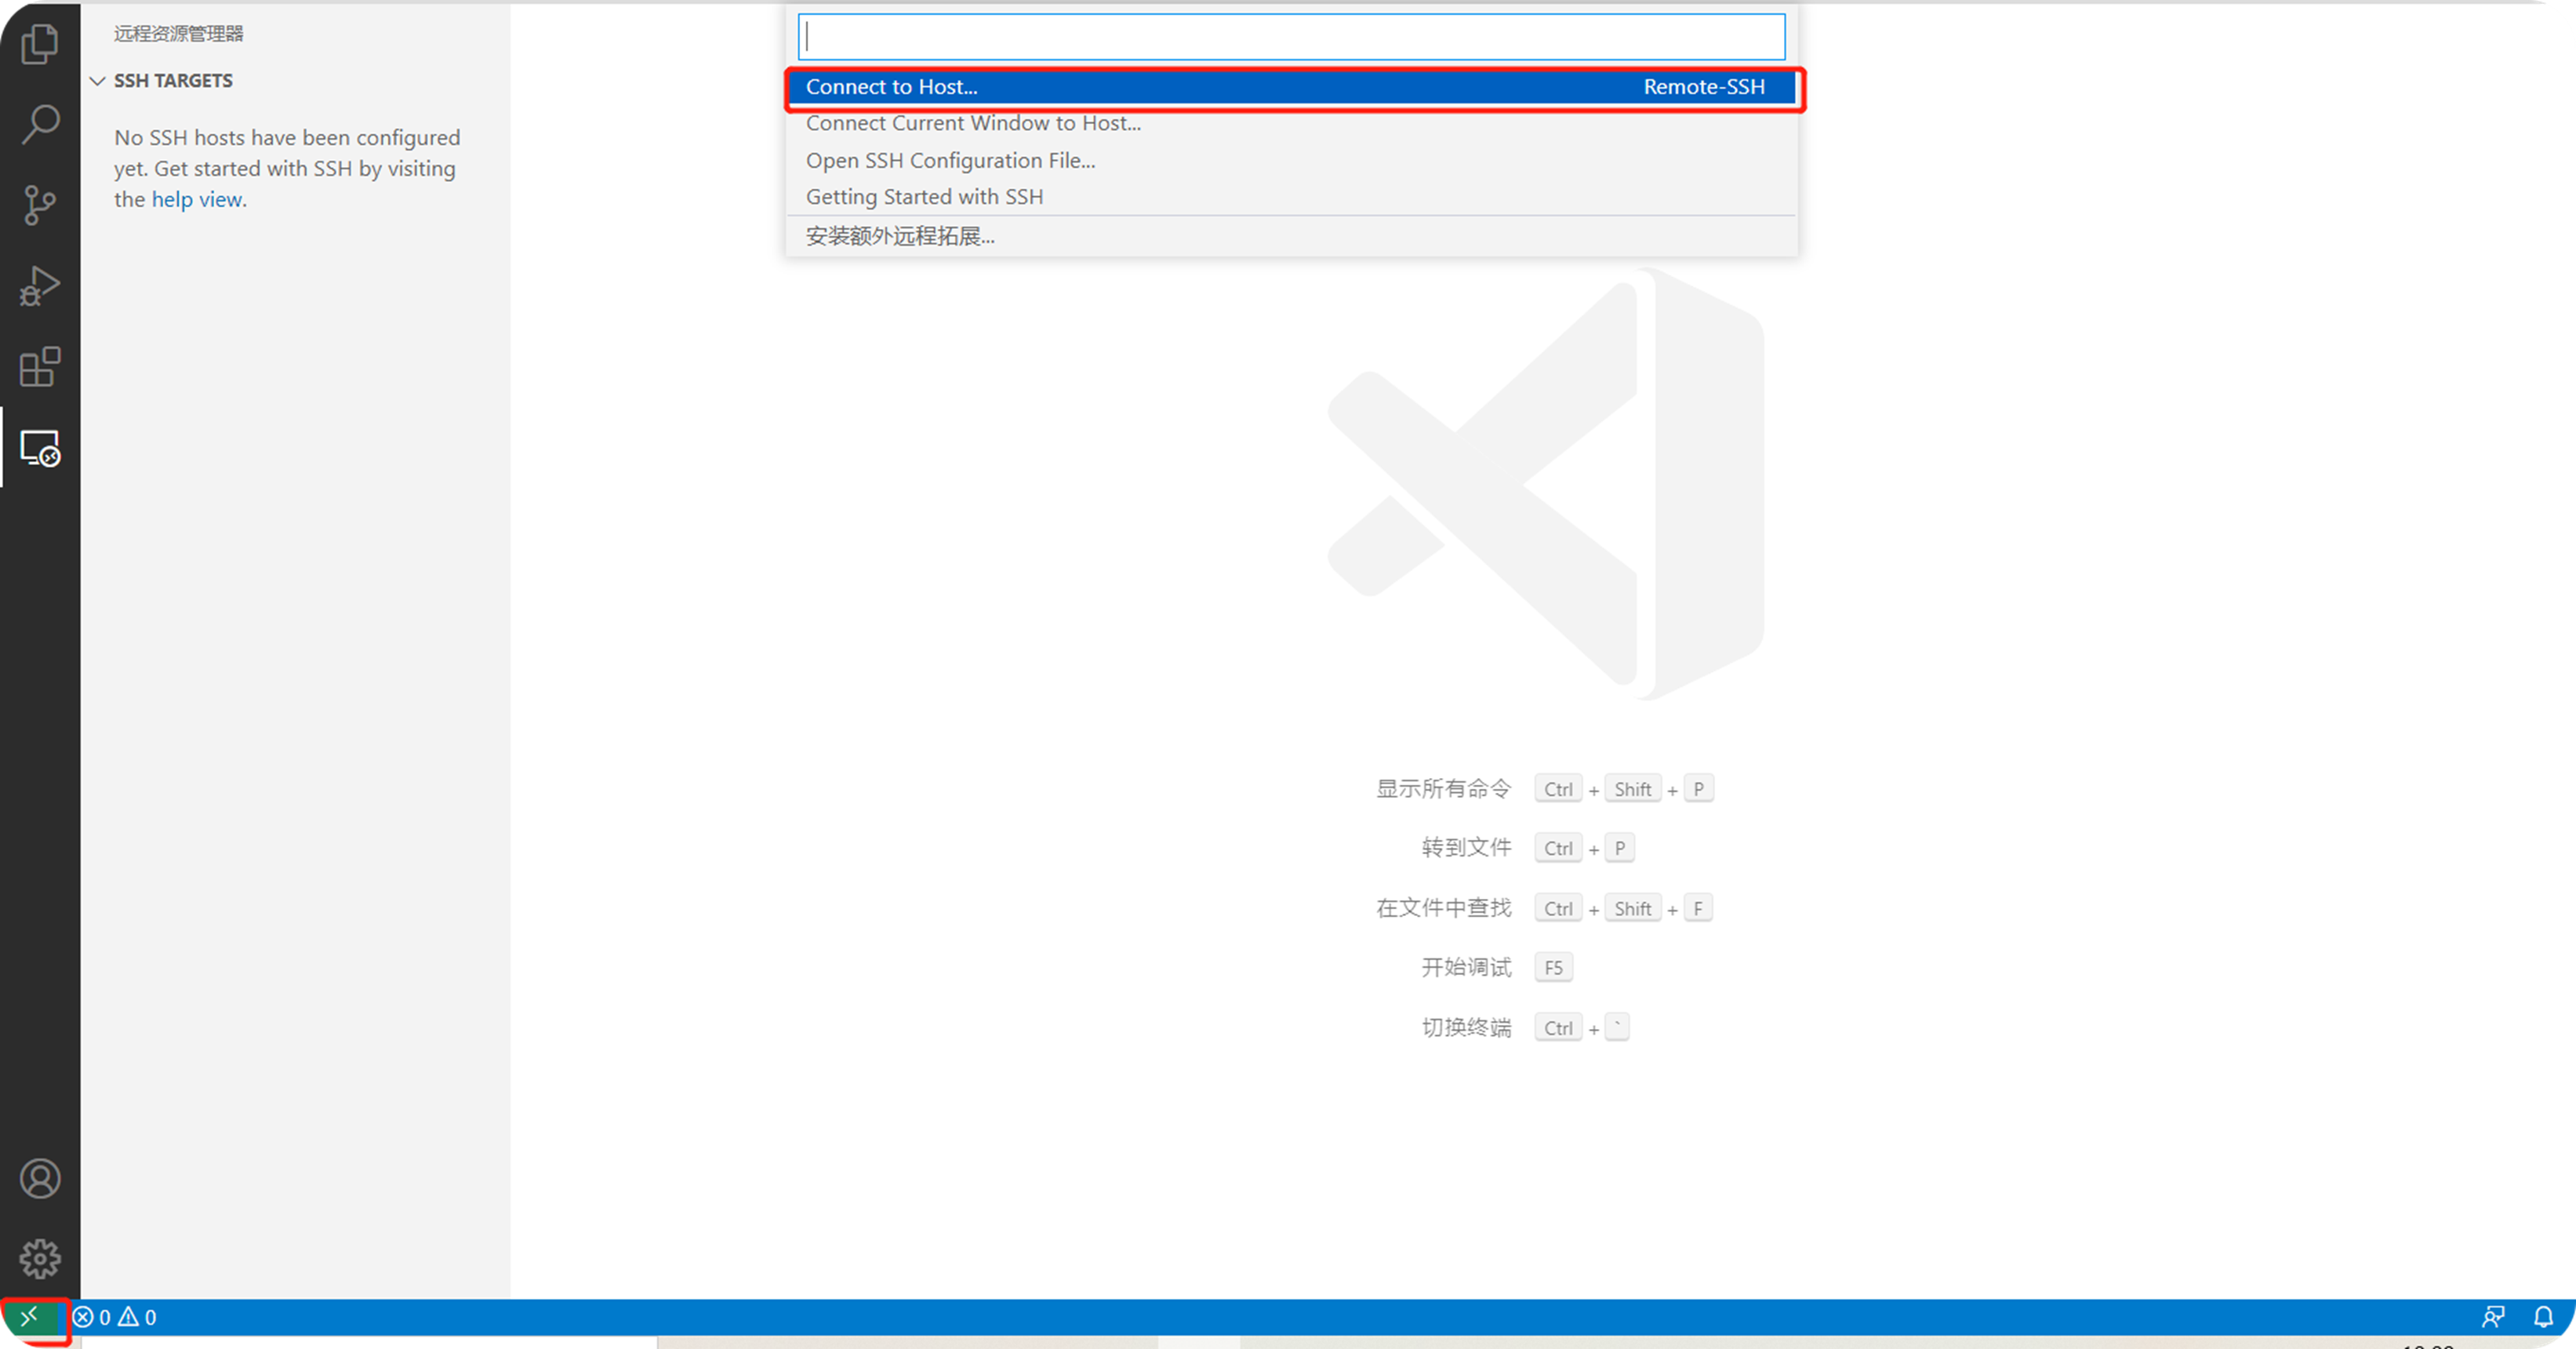2576x1349 pixels.
Task: Focus the command palette input box
Action: point(1290,37)
